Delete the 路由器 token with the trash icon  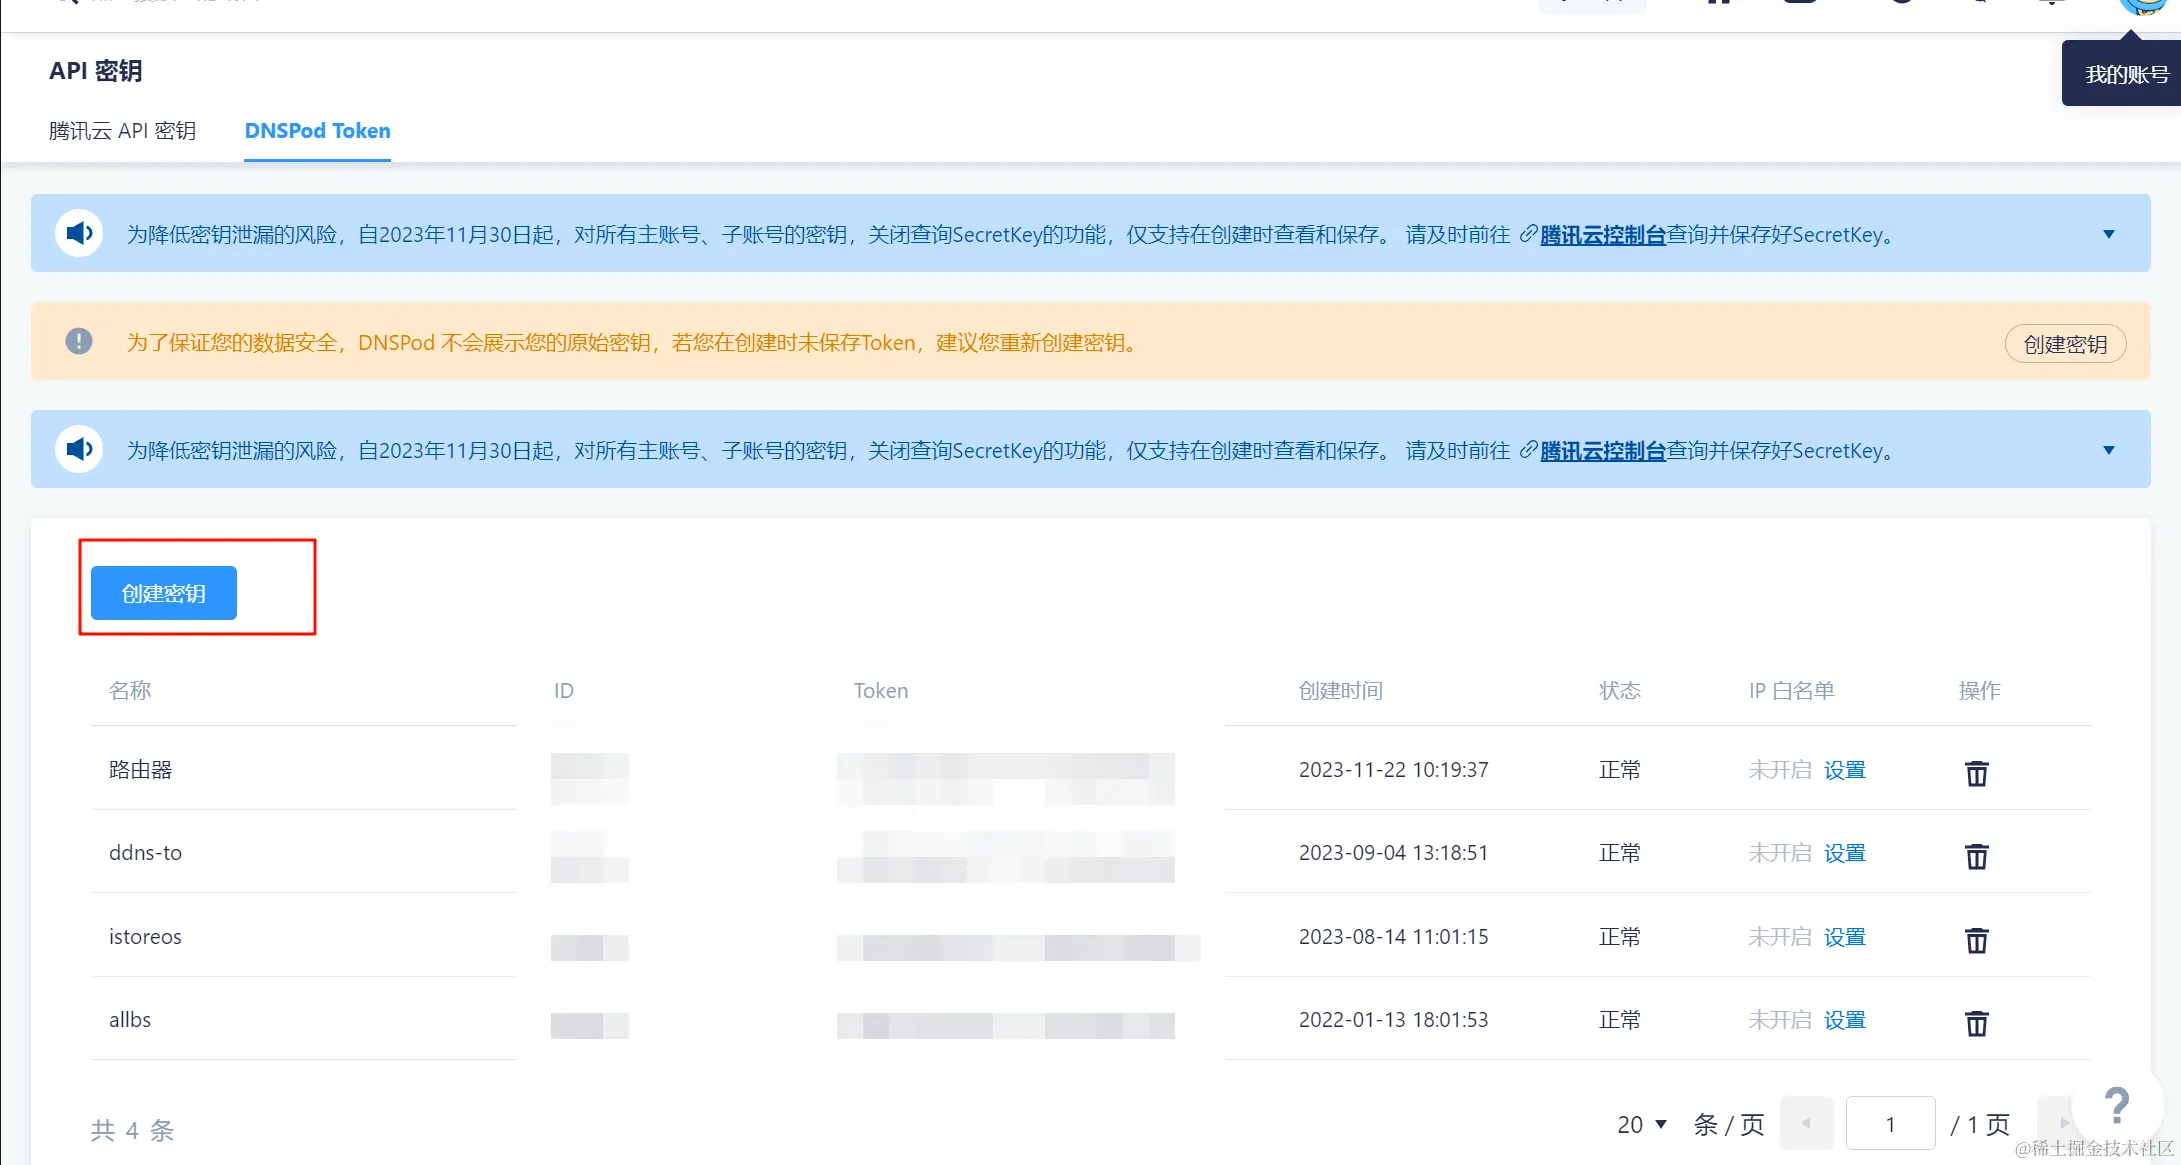pos(1976,773)
